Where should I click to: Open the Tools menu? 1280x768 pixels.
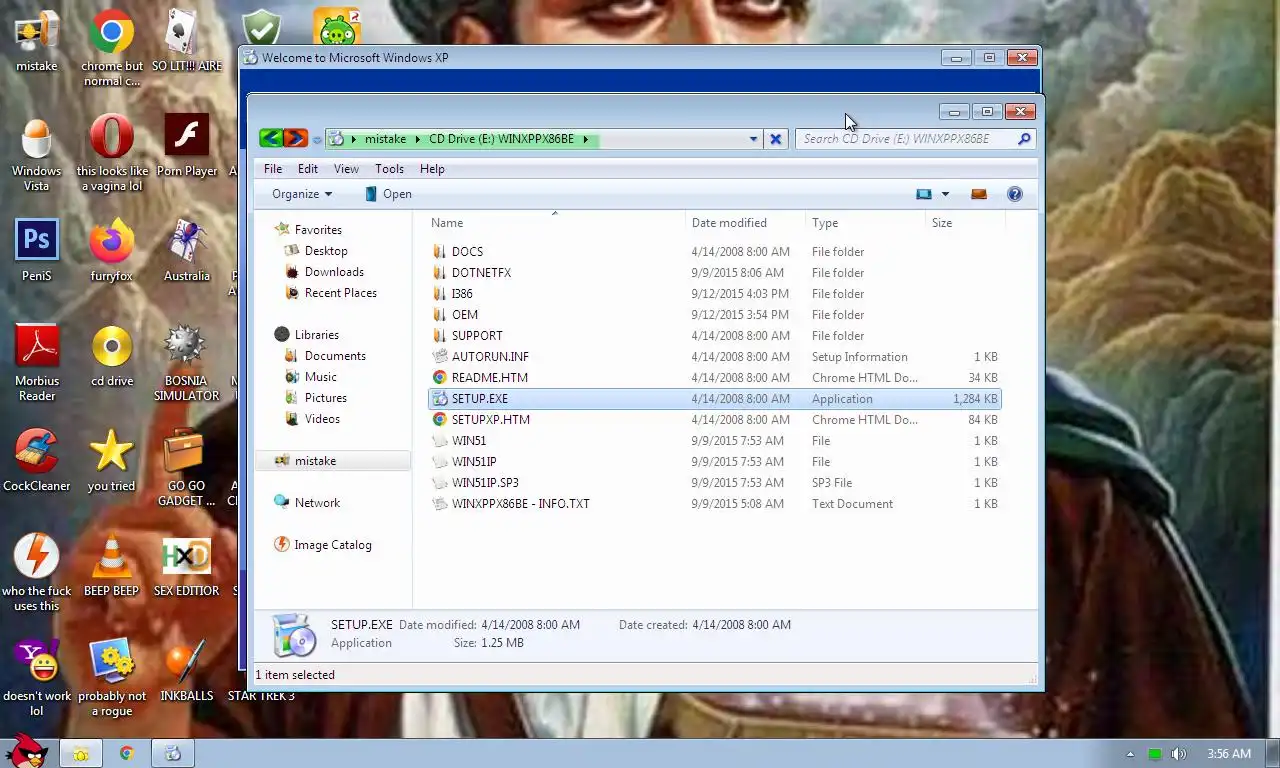click(389, 169)
